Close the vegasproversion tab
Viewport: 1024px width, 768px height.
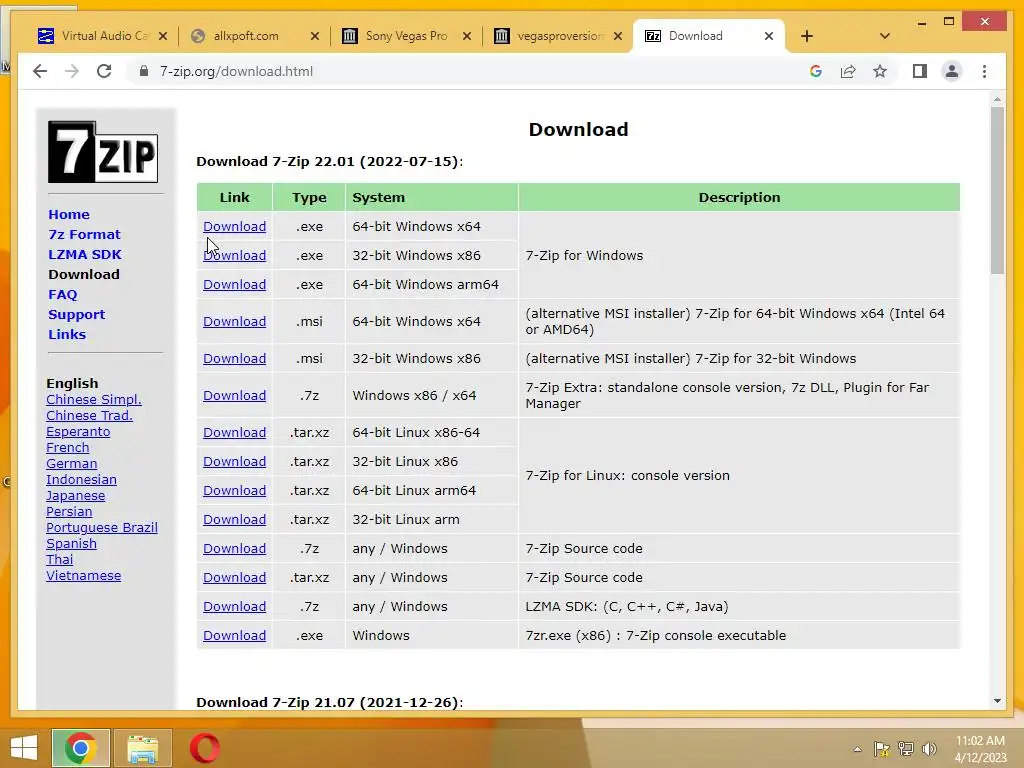618,36
